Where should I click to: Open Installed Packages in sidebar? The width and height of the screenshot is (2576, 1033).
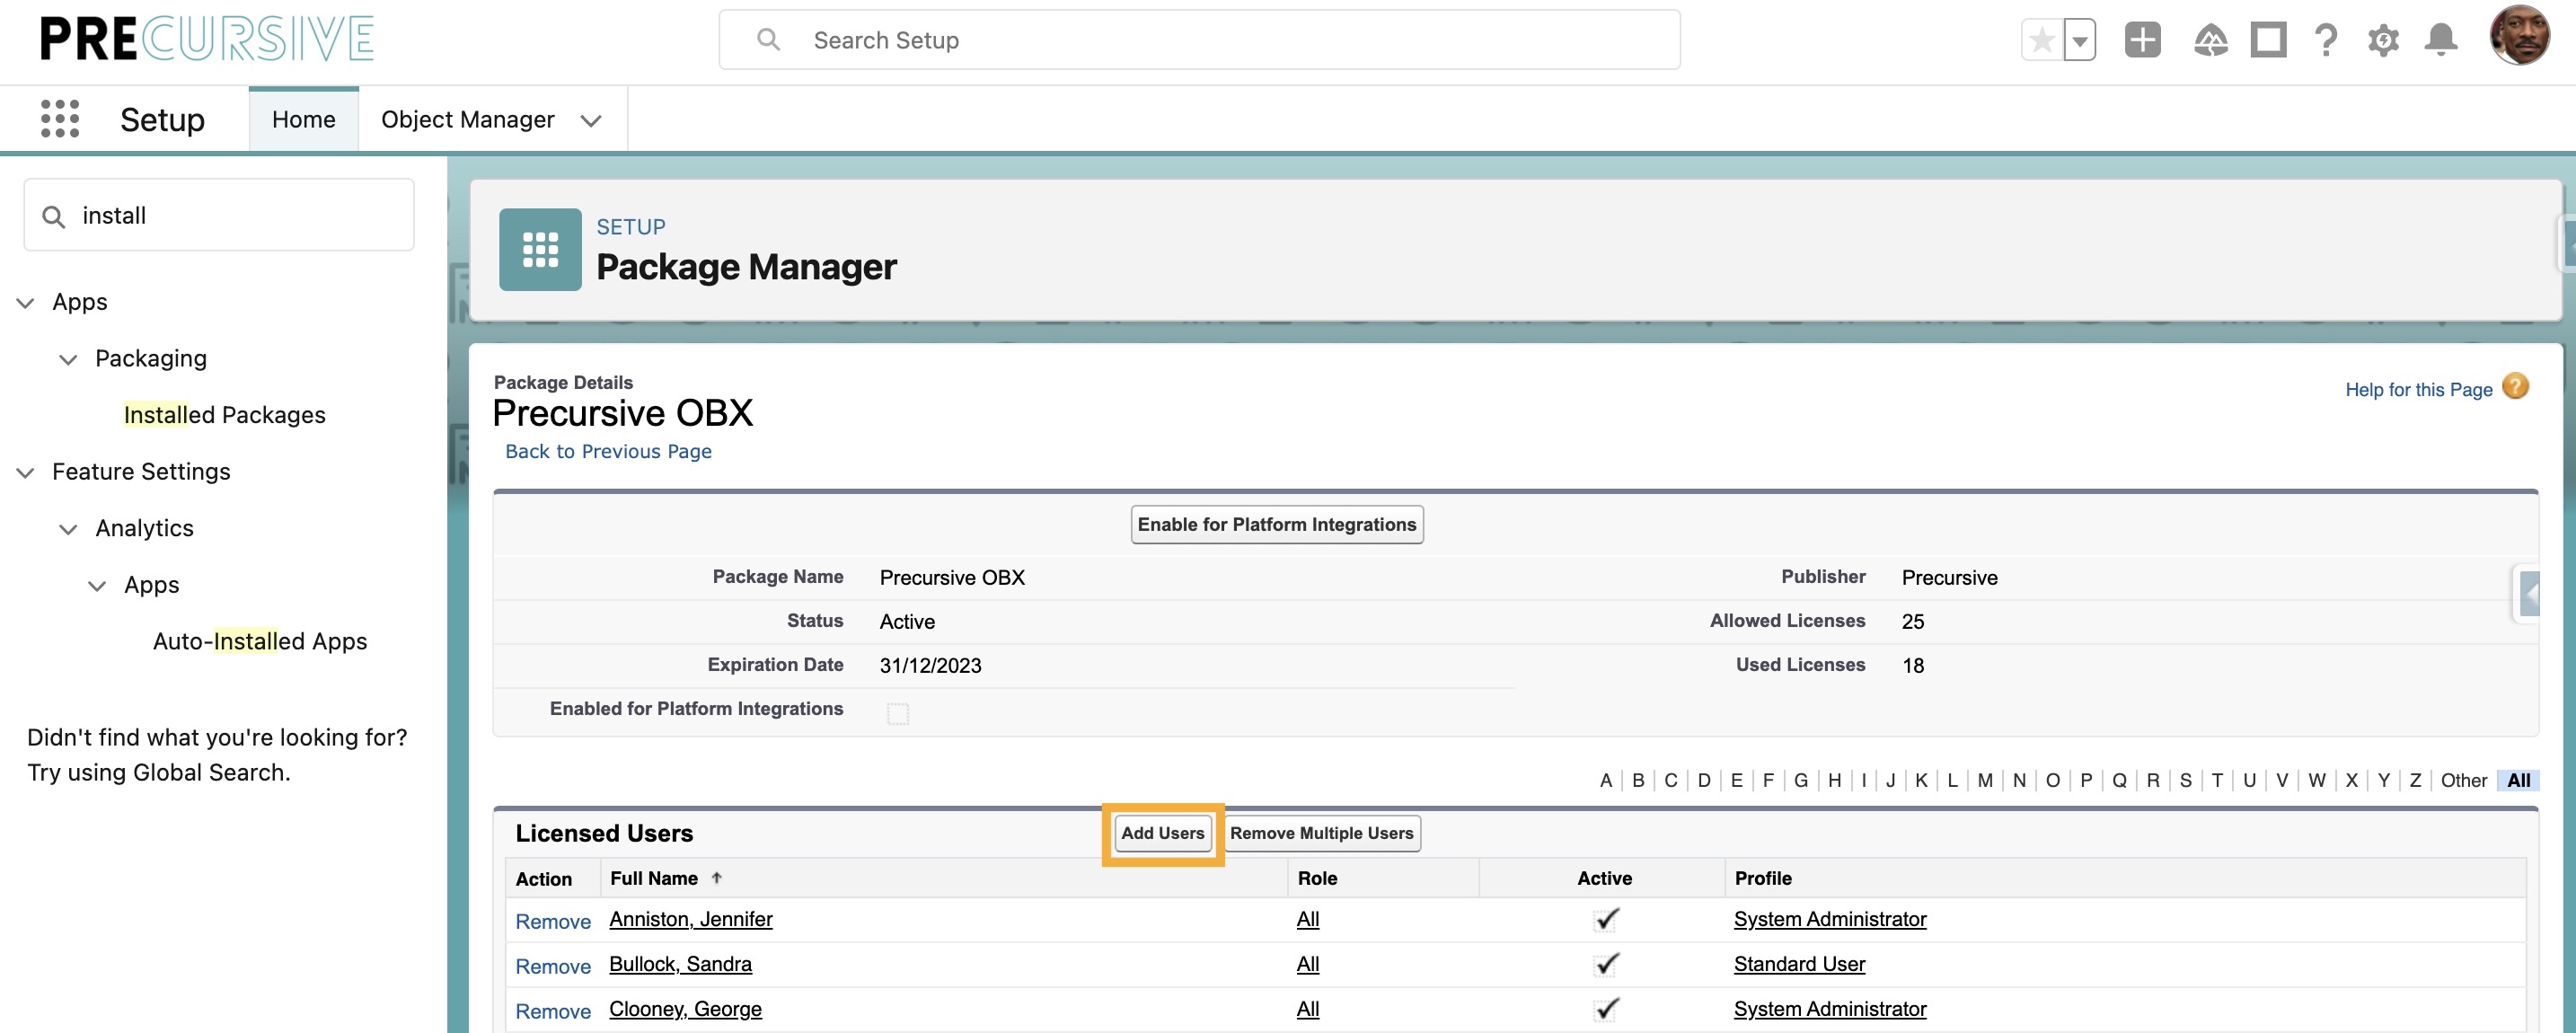tap(224, 415)
